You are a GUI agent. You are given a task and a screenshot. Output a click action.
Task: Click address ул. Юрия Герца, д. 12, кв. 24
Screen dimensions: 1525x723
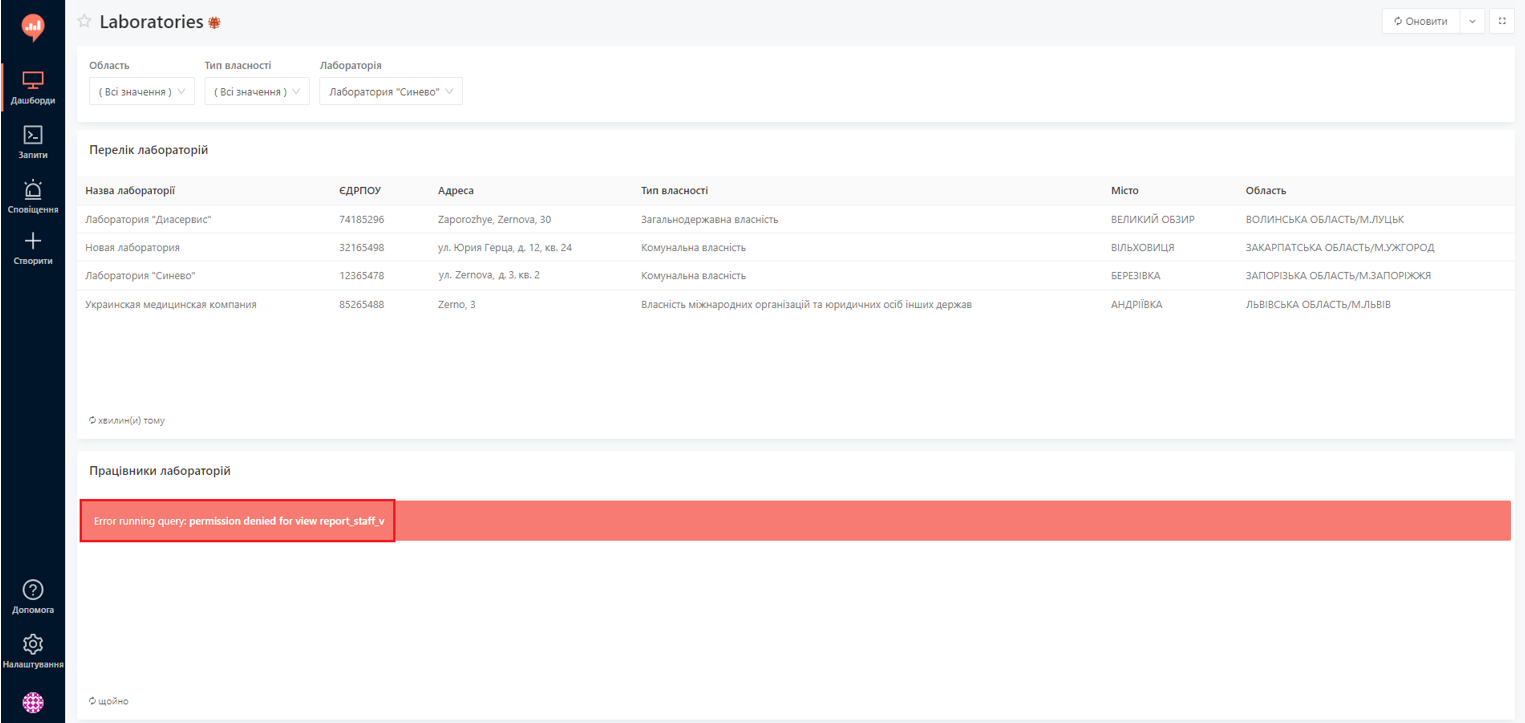pos(505,248)
